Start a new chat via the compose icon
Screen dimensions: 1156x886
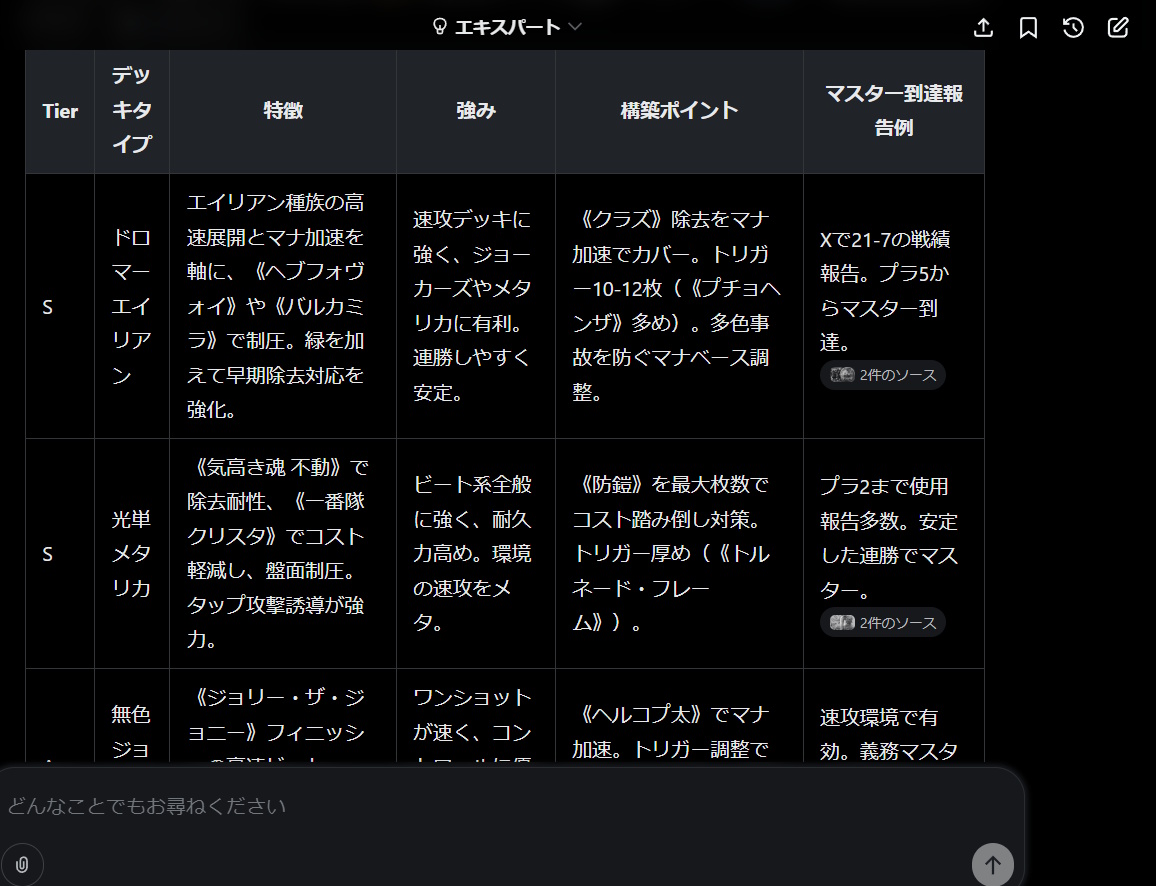[x=1118, y=28]
